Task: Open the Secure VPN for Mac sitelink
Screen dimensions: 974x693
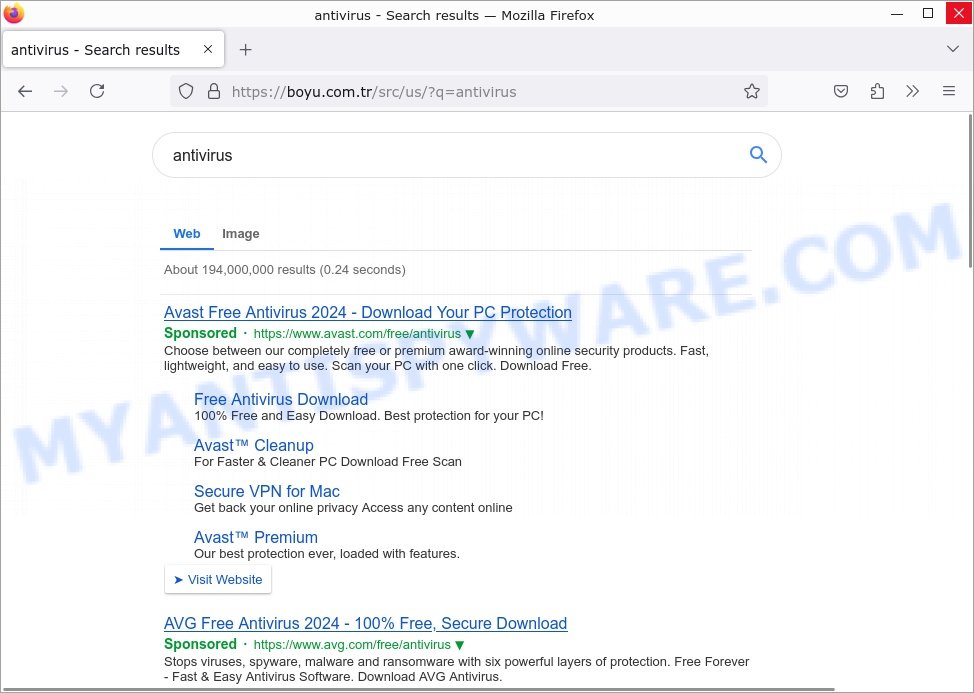Action: coord(266,491)
